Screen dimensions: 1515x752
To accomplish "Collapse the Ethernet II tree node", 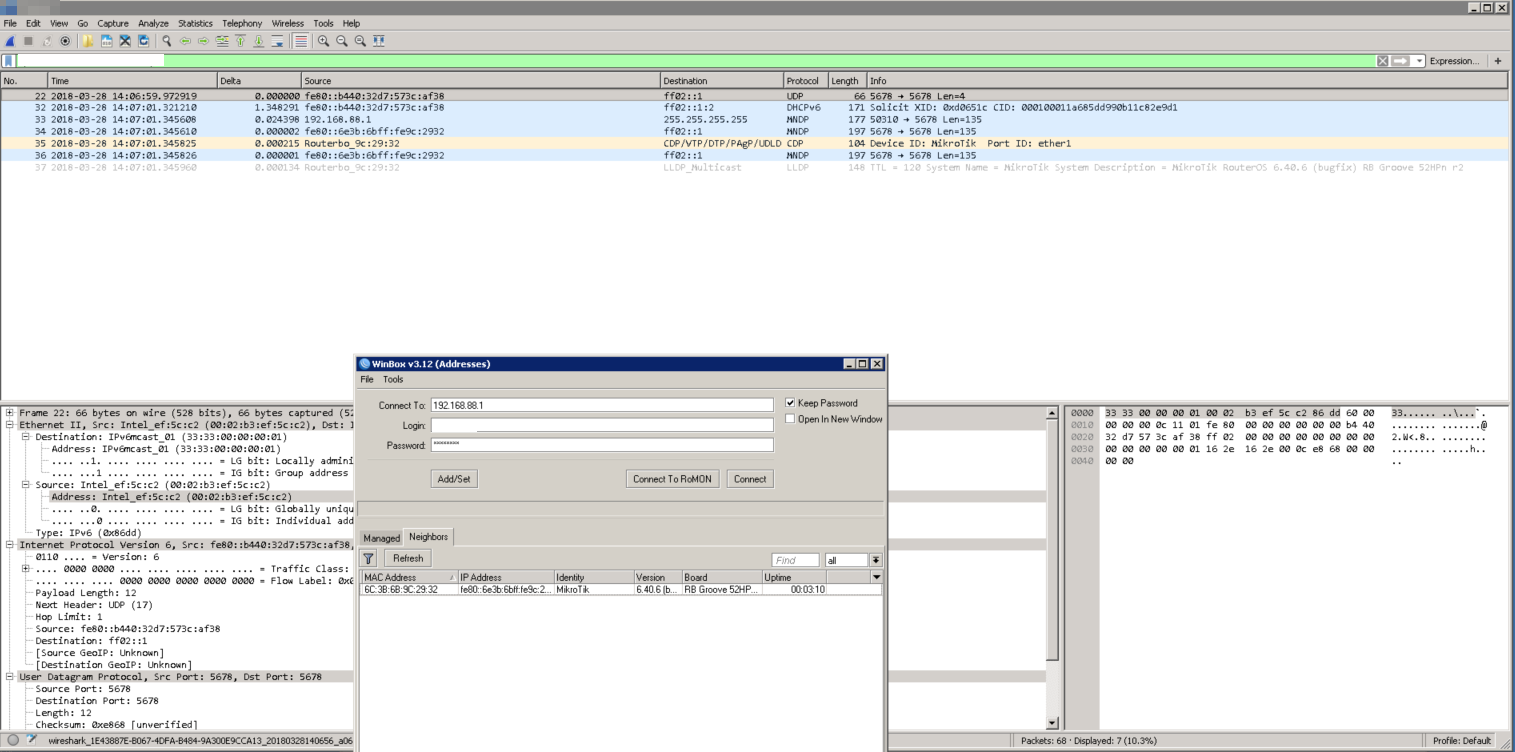I will point(10,425).
